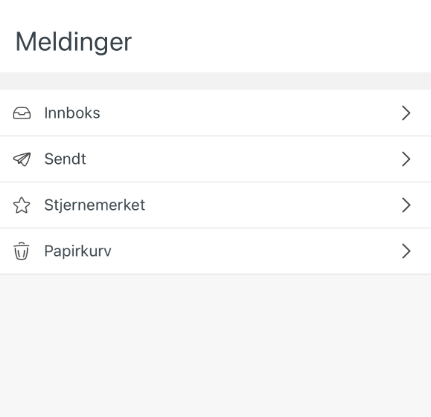
Task: Tap the chevron on the Stjernemerket row
Action: [406, 205]
